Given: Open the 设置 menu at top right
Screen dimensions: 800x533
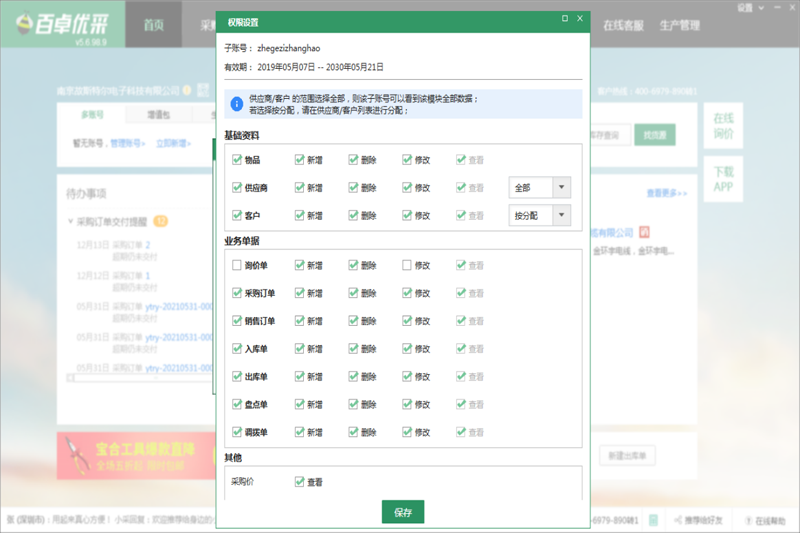Looking at the screenshot, I should 746,7.
